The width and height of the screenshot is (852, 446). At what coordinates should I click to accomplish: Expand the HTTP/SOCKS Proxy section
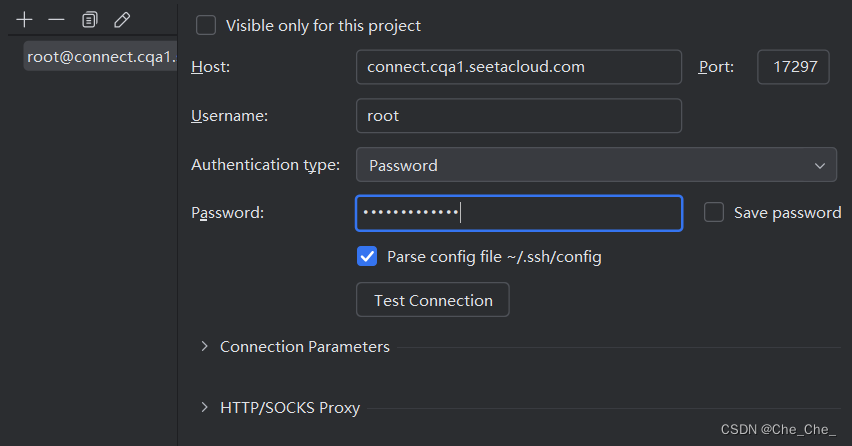[205, 407]
